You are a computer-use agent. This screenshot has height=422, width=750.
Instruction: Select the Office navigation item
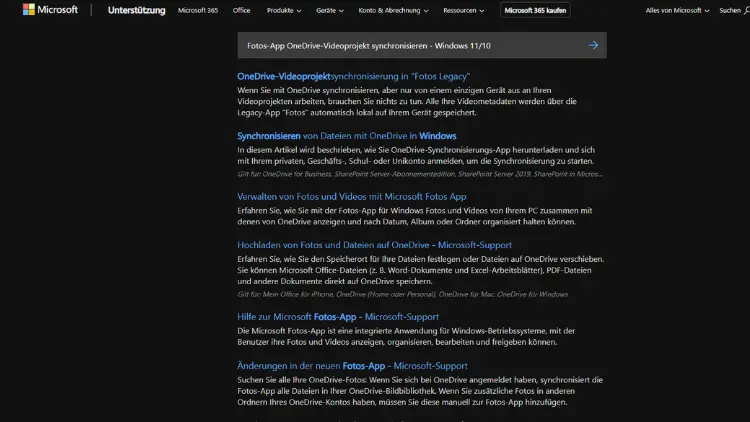pos(242,10)
